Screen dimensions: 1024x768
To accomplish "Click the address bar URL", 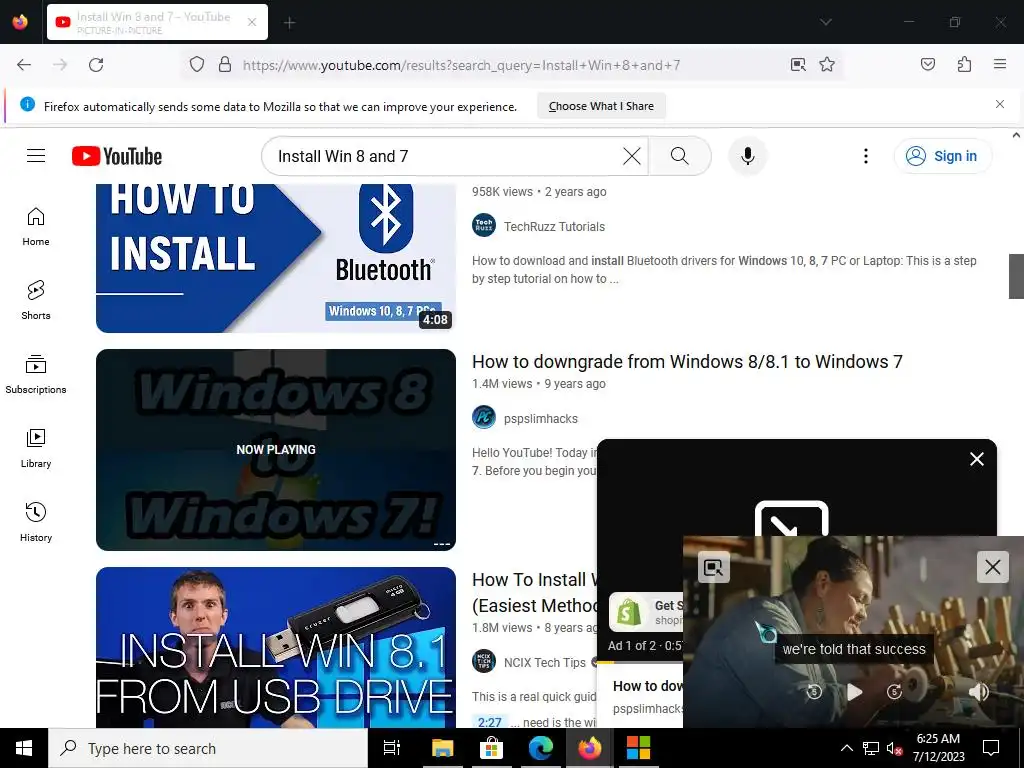I will click(x=461, y=65).
